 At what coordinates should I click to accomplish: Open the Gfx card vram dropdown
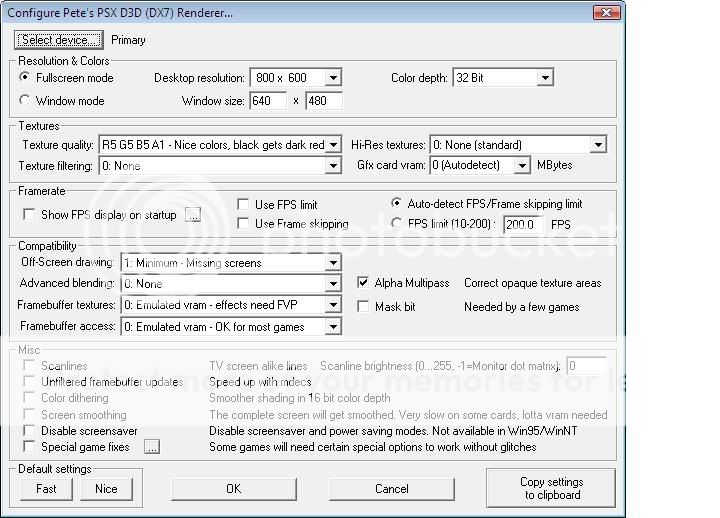pos(521,166)
